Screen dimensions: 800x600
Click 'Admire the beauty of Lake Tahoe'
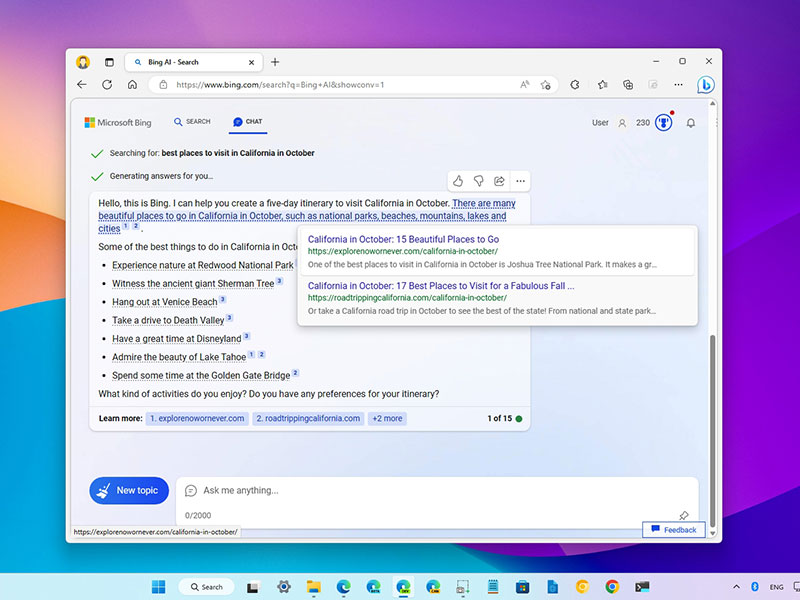(179, 357)
